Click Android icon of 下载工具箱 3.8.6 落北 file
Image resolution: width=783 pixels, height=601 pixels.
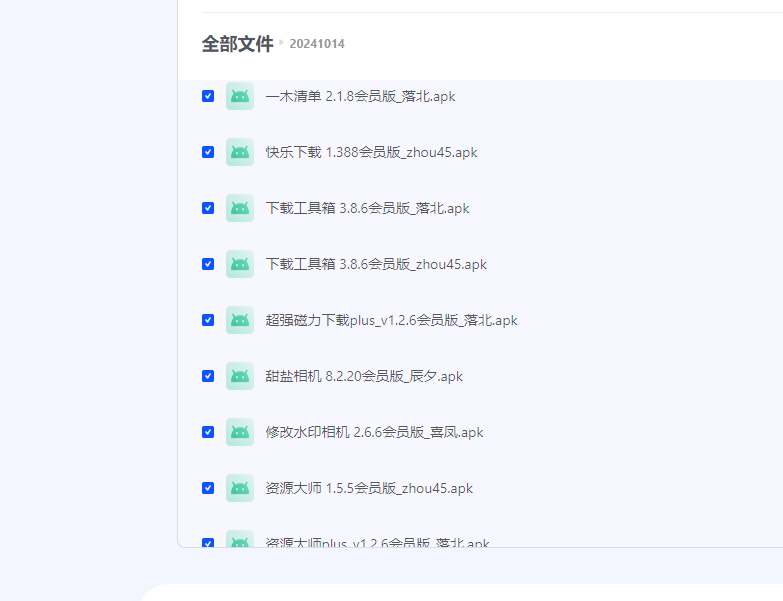(x=240, y=208)
